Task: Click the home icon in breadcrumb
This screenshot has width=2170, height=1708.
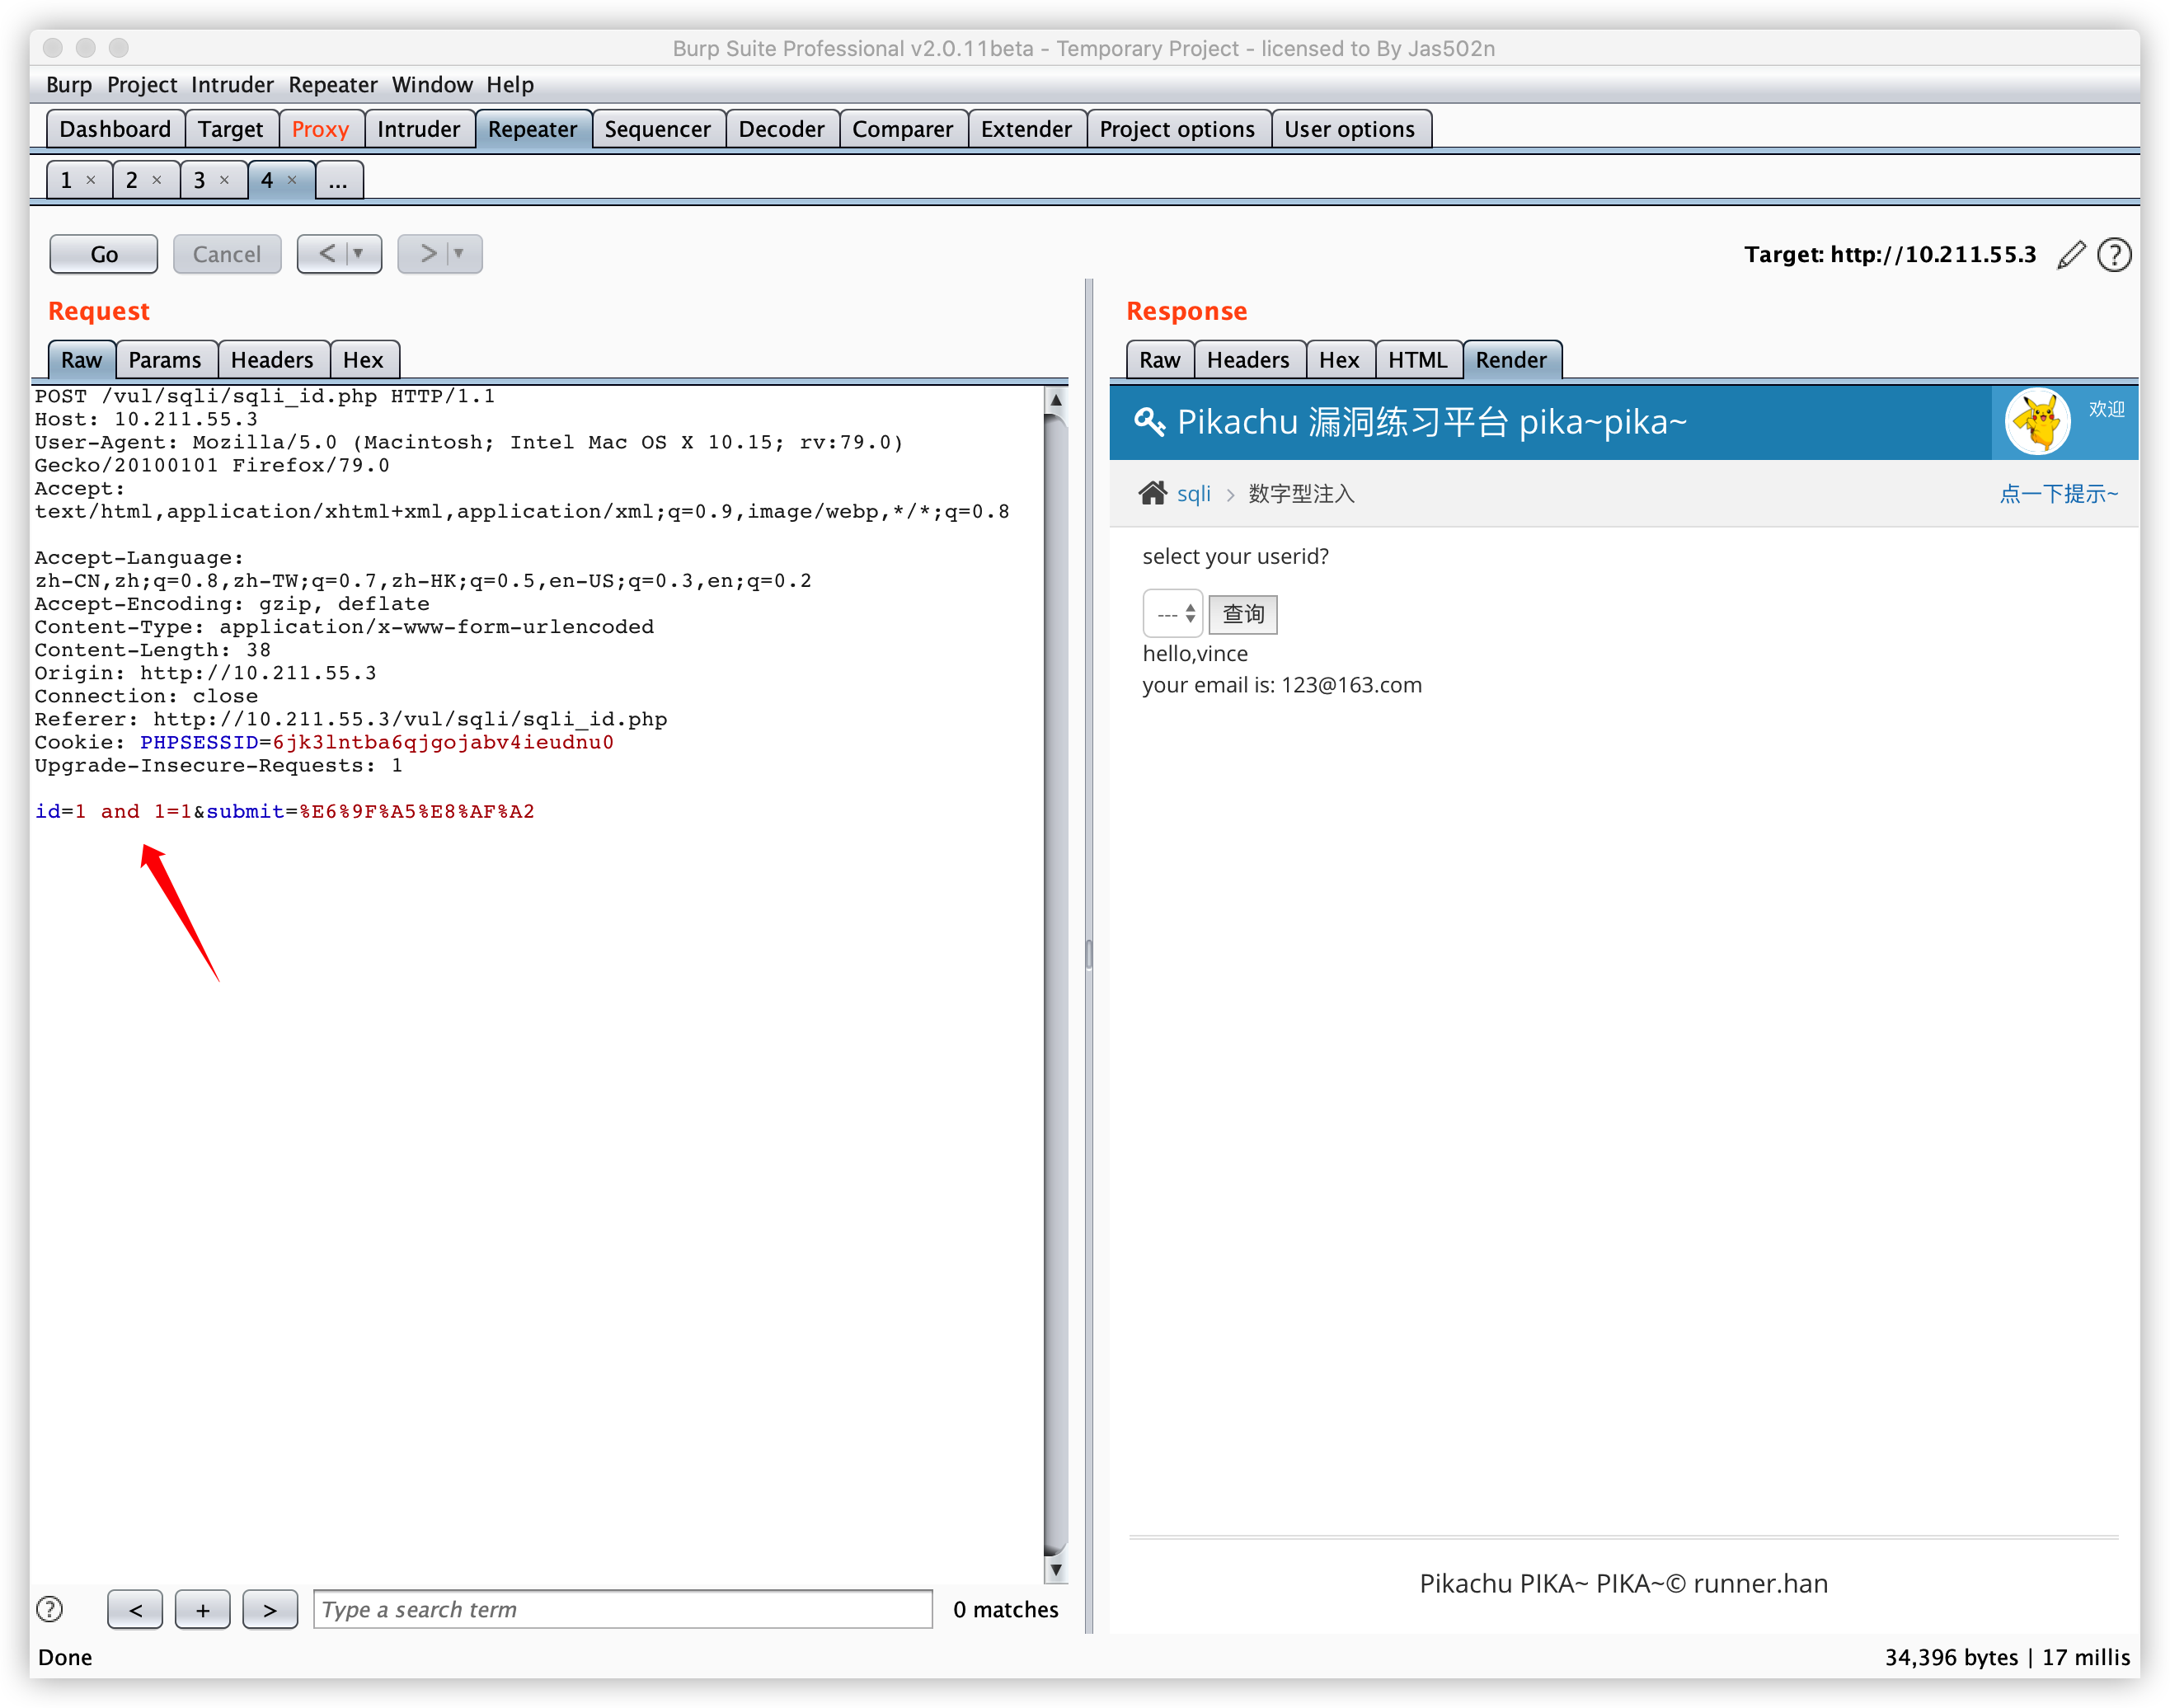Action: point(1152,493)
